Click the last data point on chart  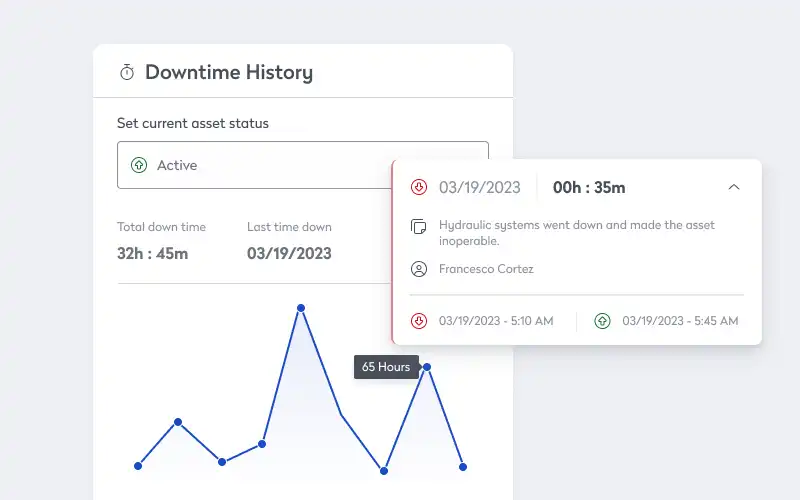(462, 466)
